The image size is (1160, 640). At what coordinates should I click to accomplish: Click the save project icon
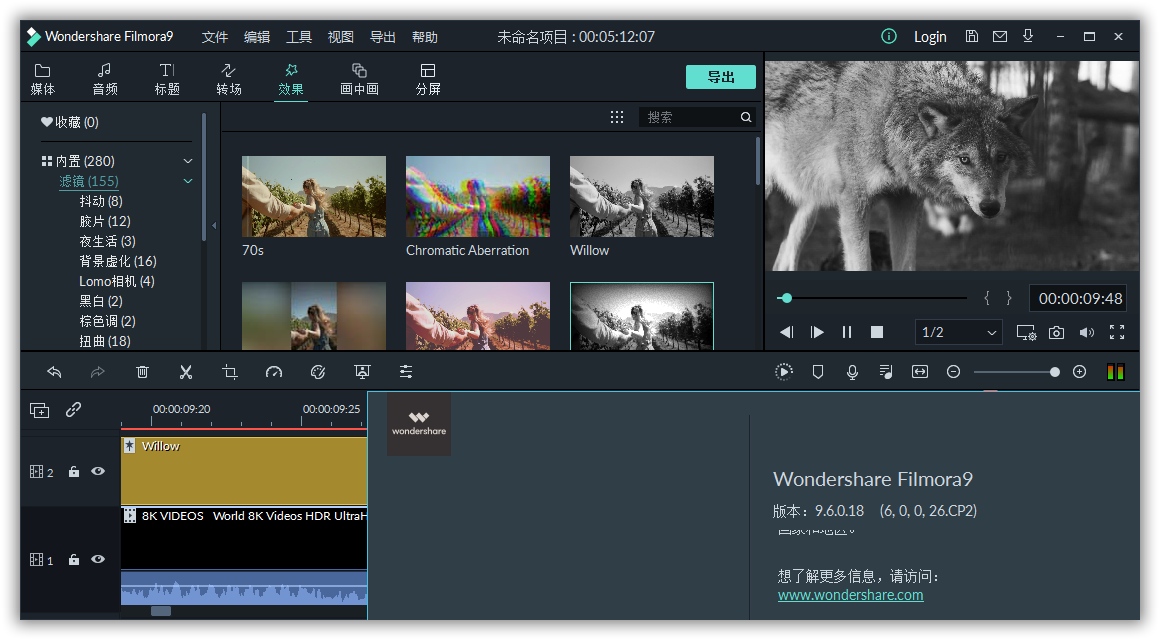[972, 36]
